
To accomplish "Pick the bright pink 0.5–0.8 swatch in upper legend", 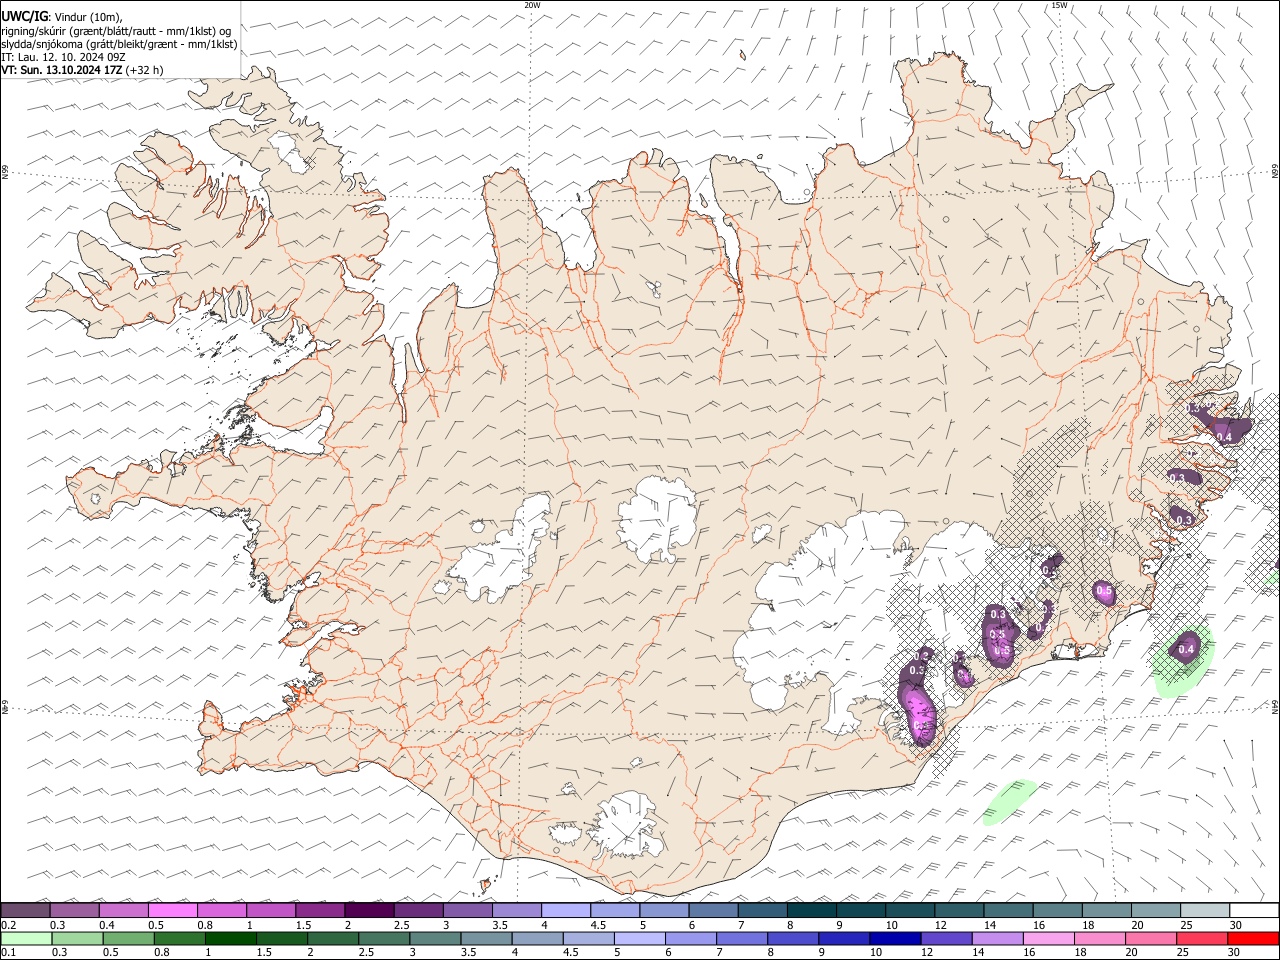I will (173, 910).
